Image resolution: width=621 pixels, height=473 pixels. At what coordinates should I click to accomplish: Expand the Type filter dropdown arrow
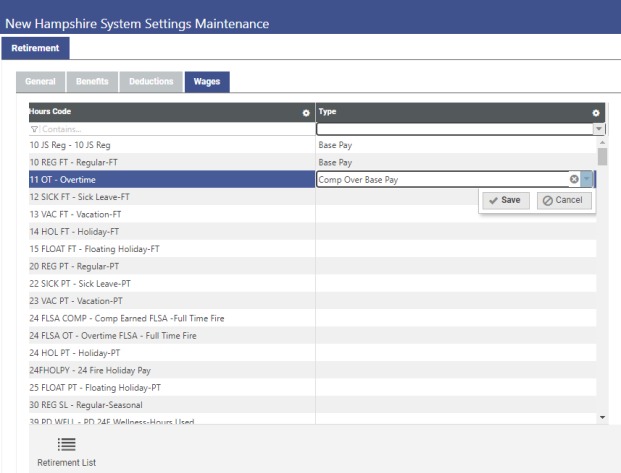point(598,129)
